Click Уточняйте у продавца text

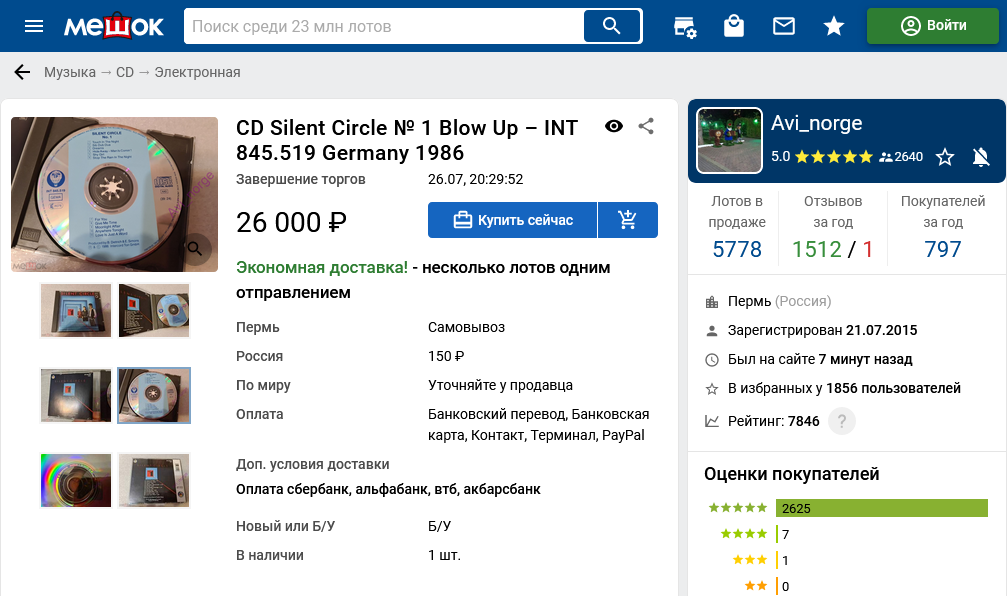[x=500, y=385]
